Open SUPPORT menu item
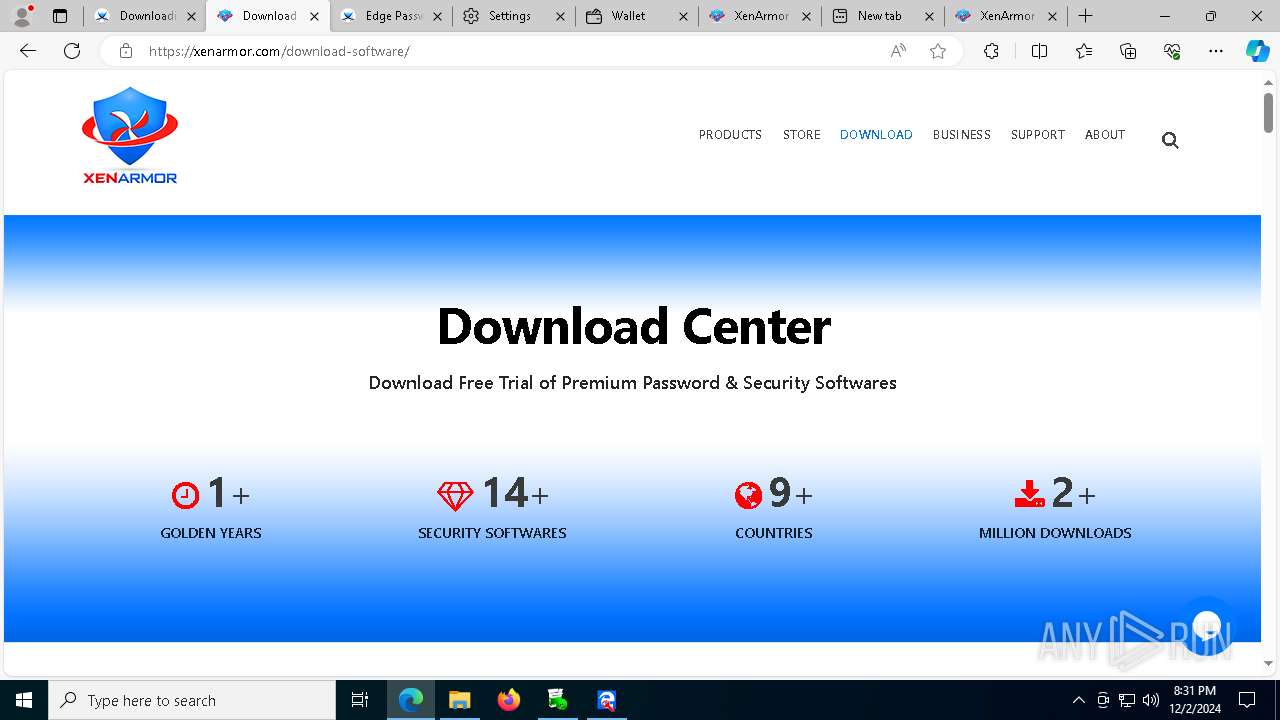 click(1038, 135)
